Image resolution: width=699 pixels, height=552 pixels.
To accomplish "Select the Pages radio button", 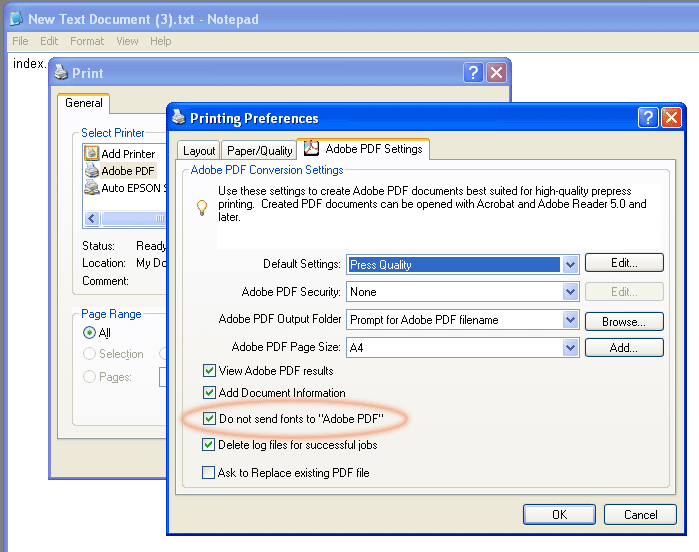I will pyautogui.click(x=89, y=377).
